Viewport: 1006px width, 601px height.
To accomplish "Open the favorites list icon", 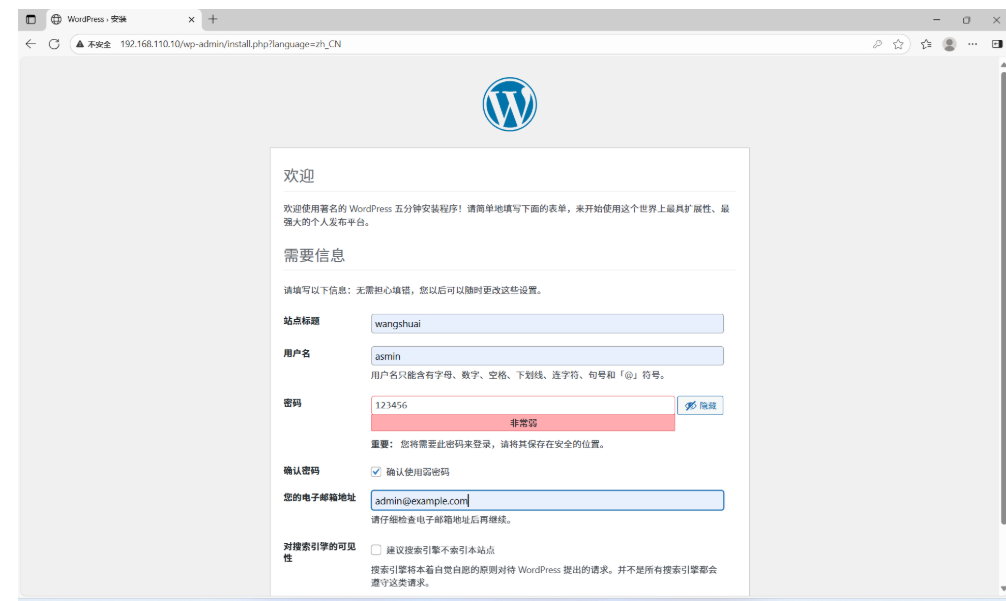I will coord(926,44).
